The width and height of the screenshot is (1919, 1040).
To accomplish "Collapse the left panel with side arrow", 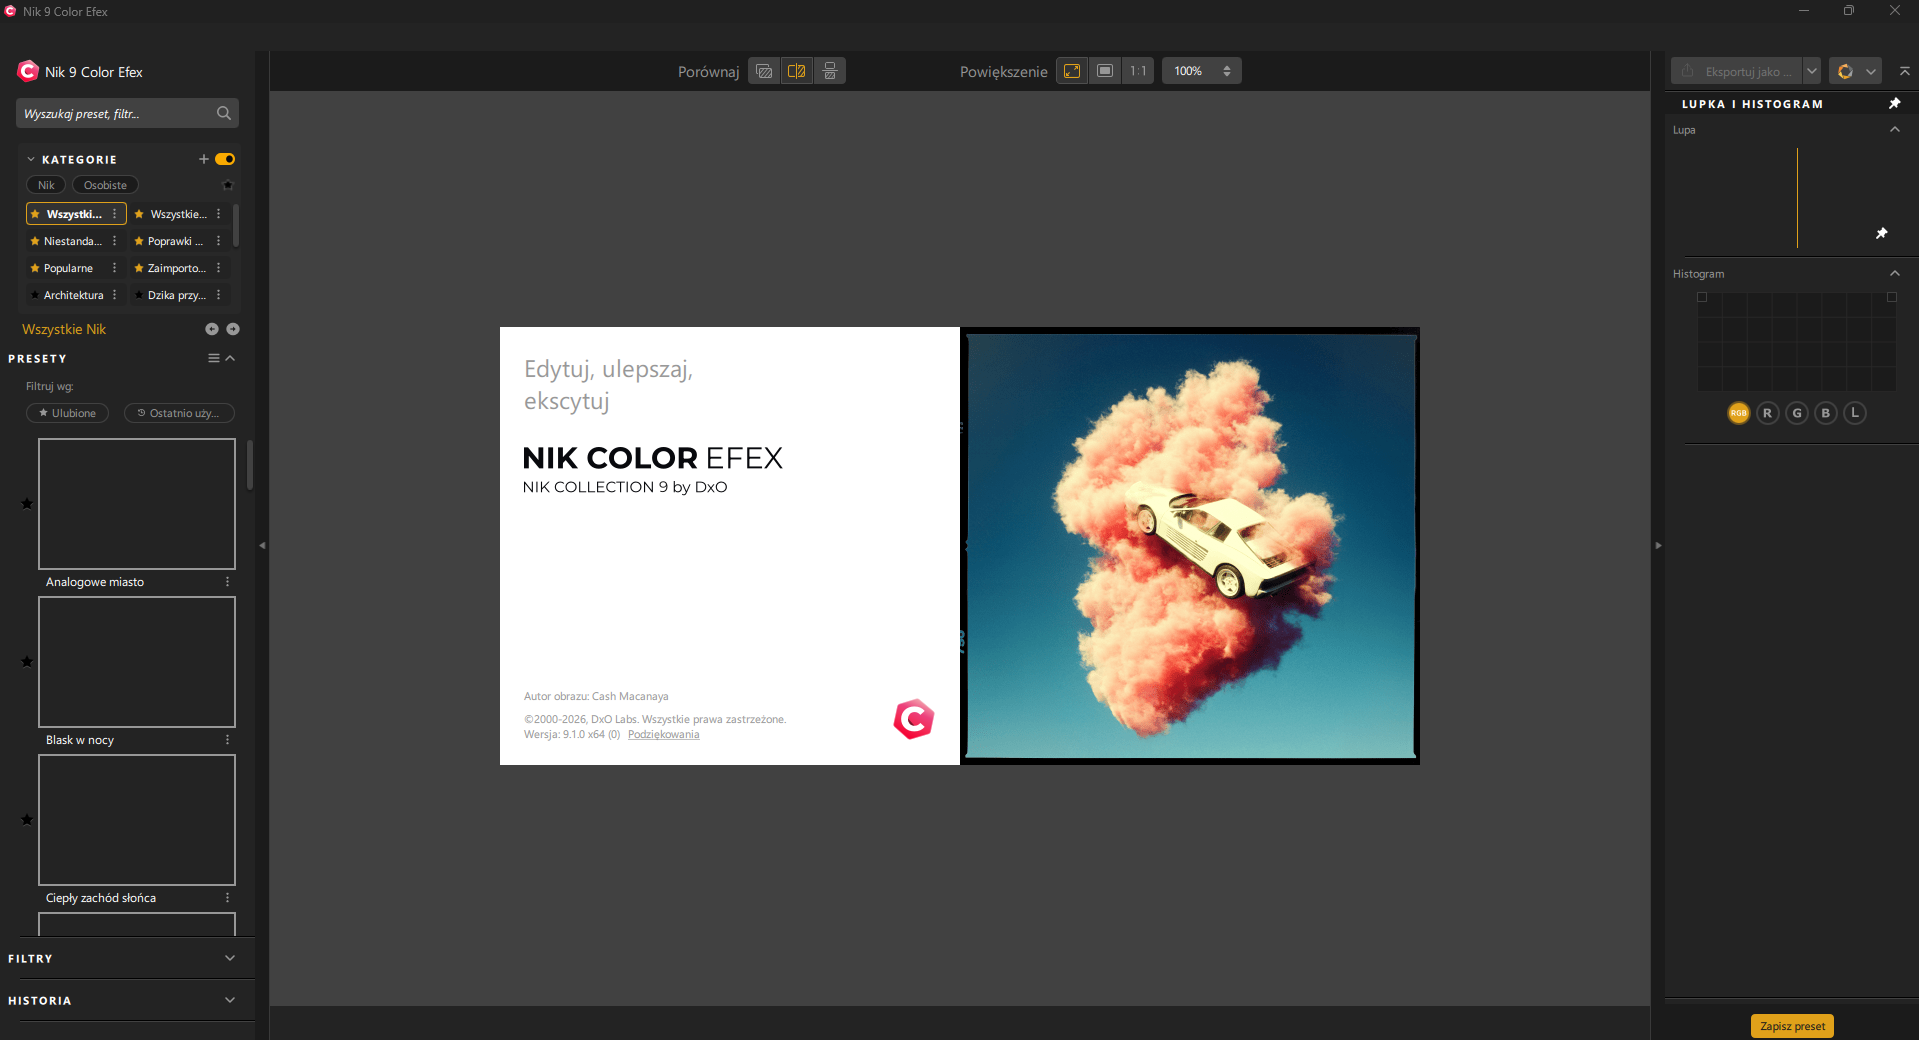I will [x=262, y=545].
